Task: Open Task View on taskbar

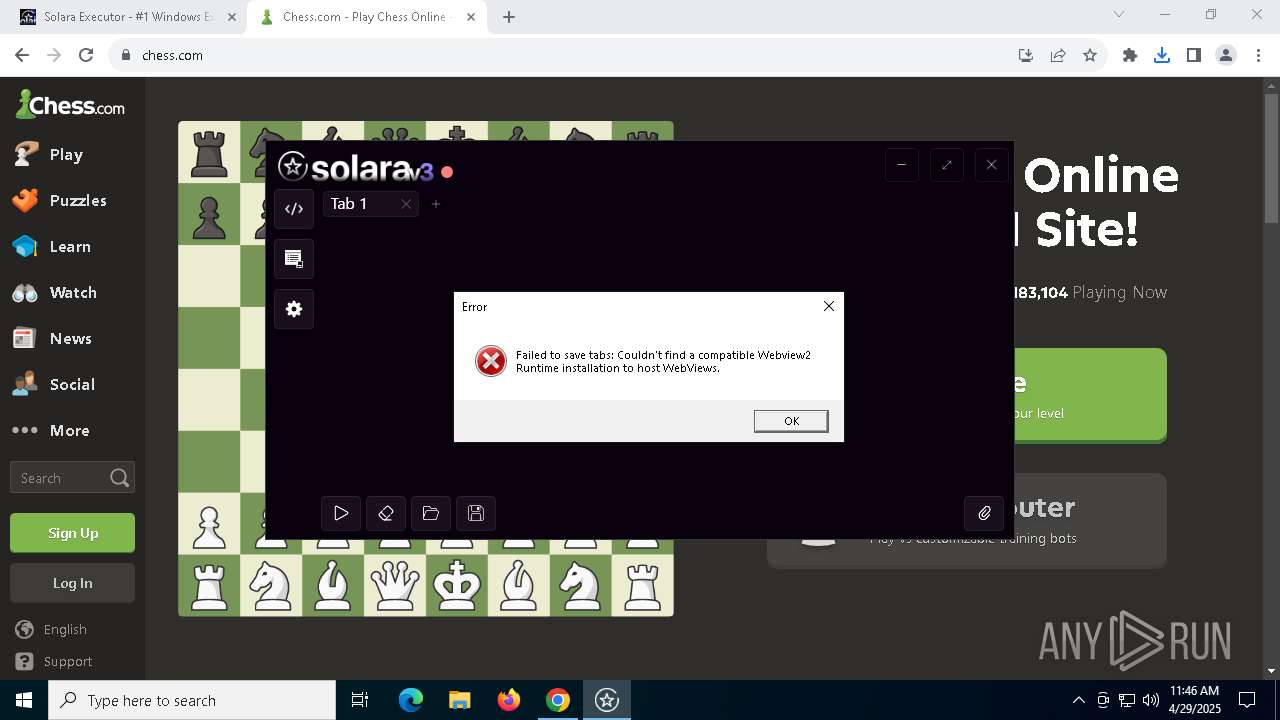Action: [360, 700]
